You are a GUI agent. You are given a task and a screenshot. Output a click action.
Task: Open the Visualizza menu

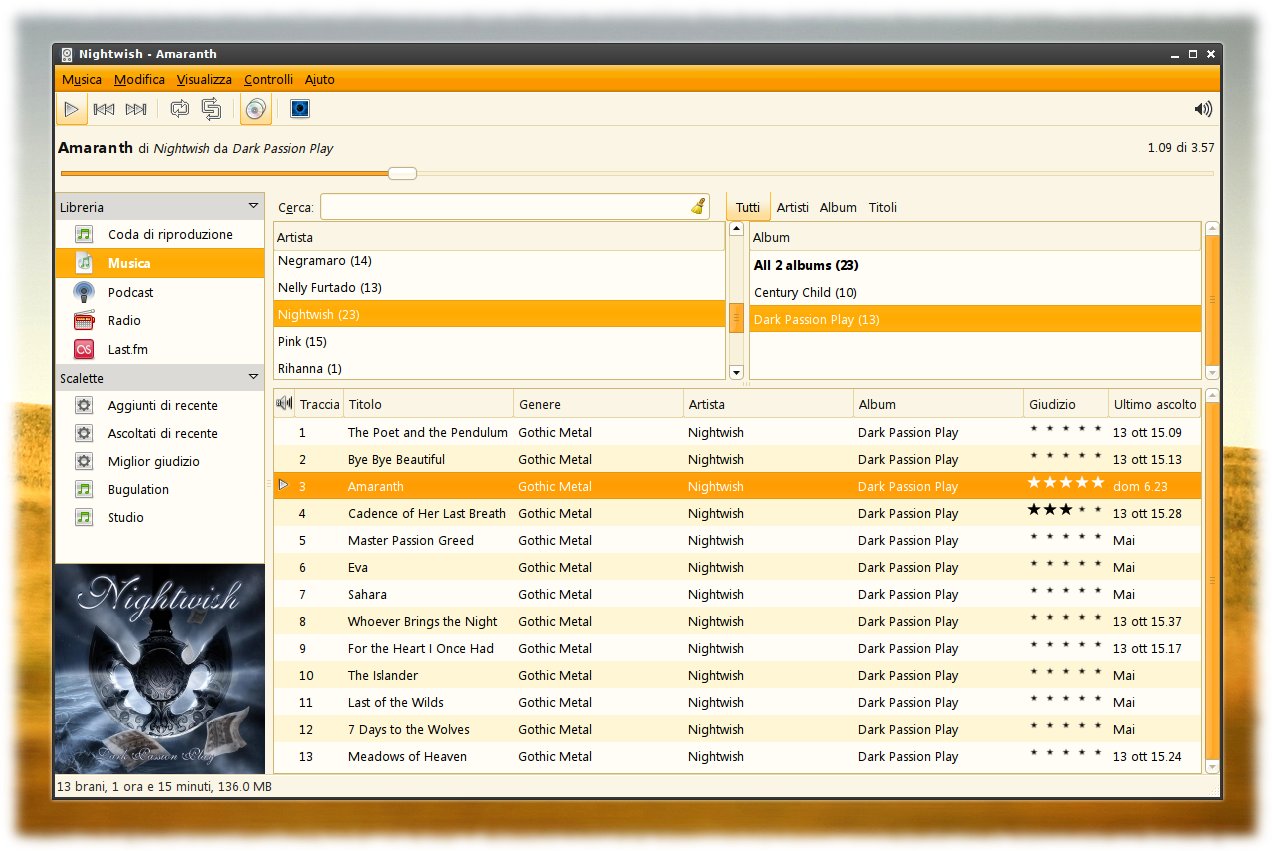pos(204,79)
